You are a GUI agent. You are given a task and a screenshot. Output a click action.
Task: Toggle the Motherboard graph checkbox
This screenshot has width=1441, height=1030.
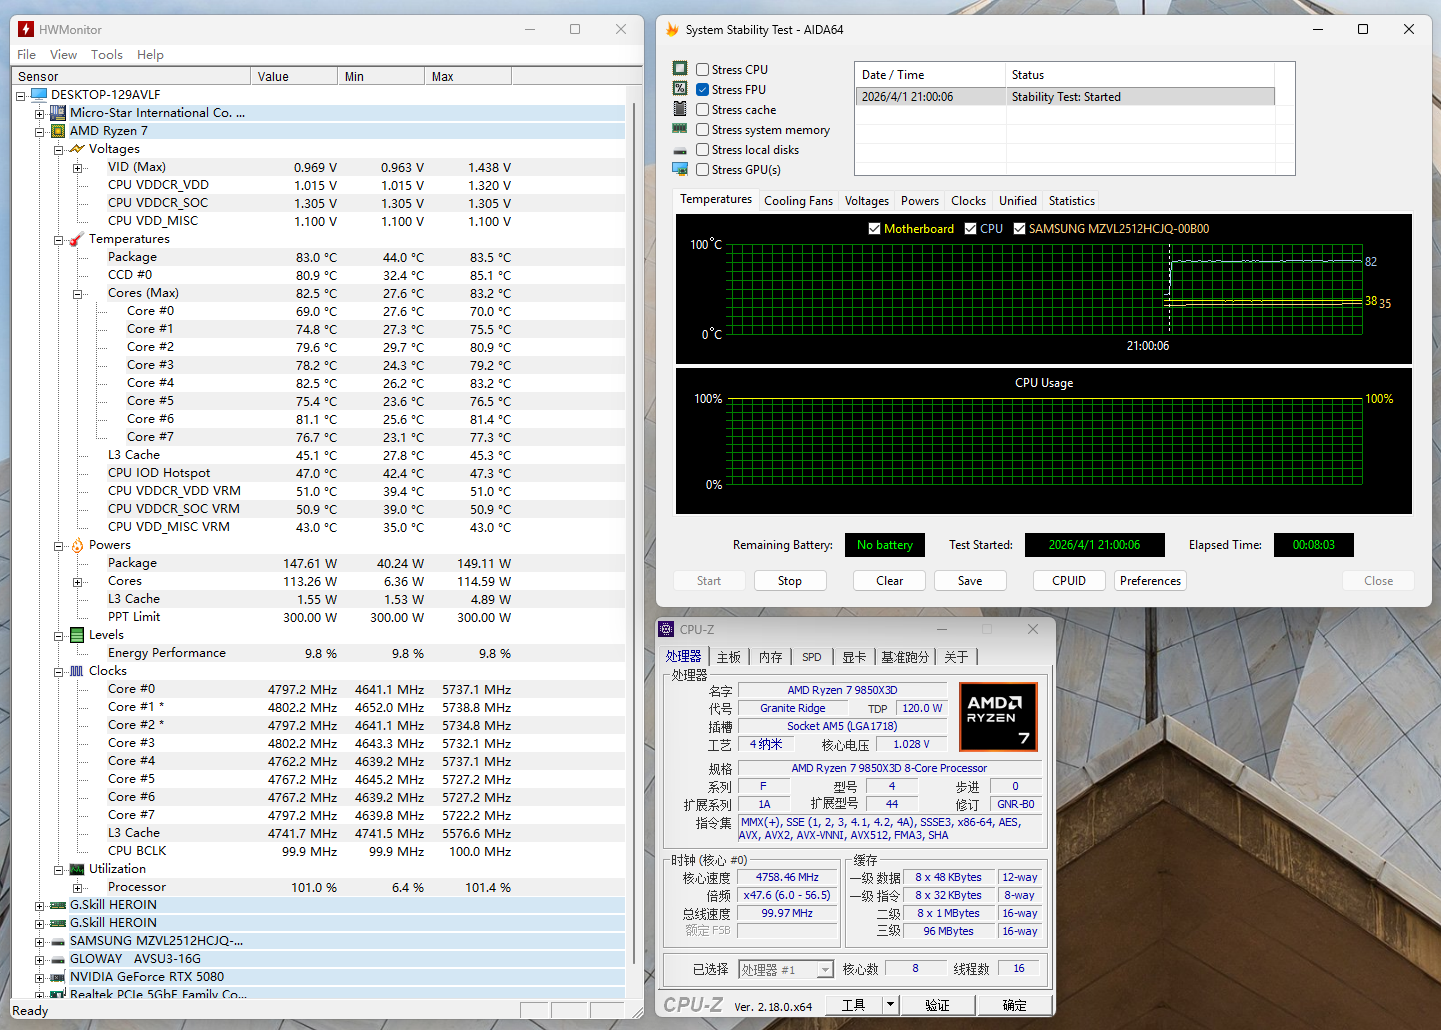875,229
